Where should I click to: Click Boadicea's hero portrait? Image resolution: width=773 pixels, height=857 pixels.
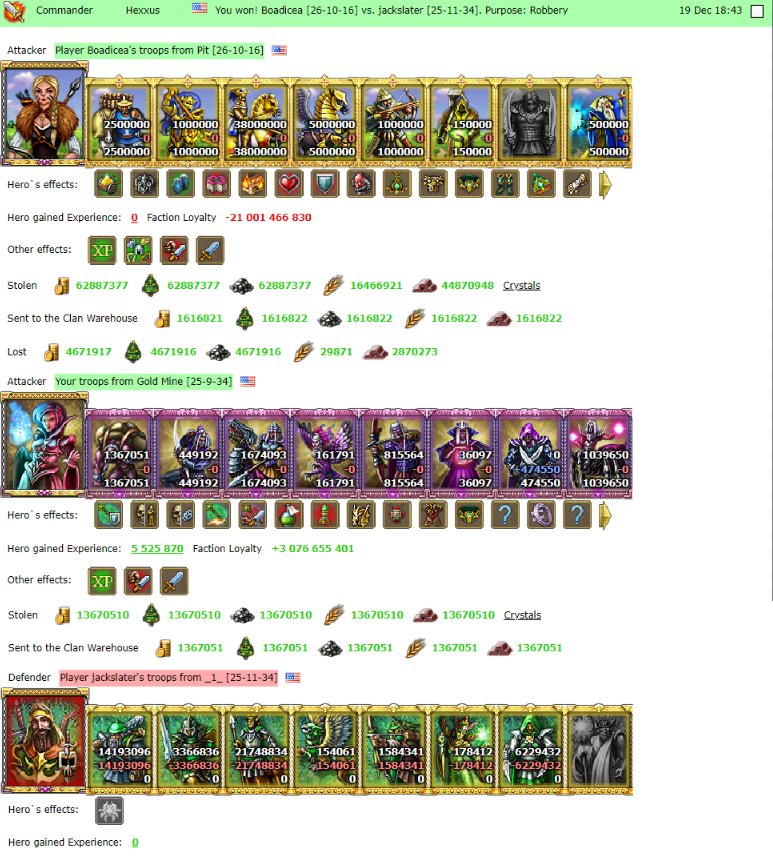click(x=44, y=114)
